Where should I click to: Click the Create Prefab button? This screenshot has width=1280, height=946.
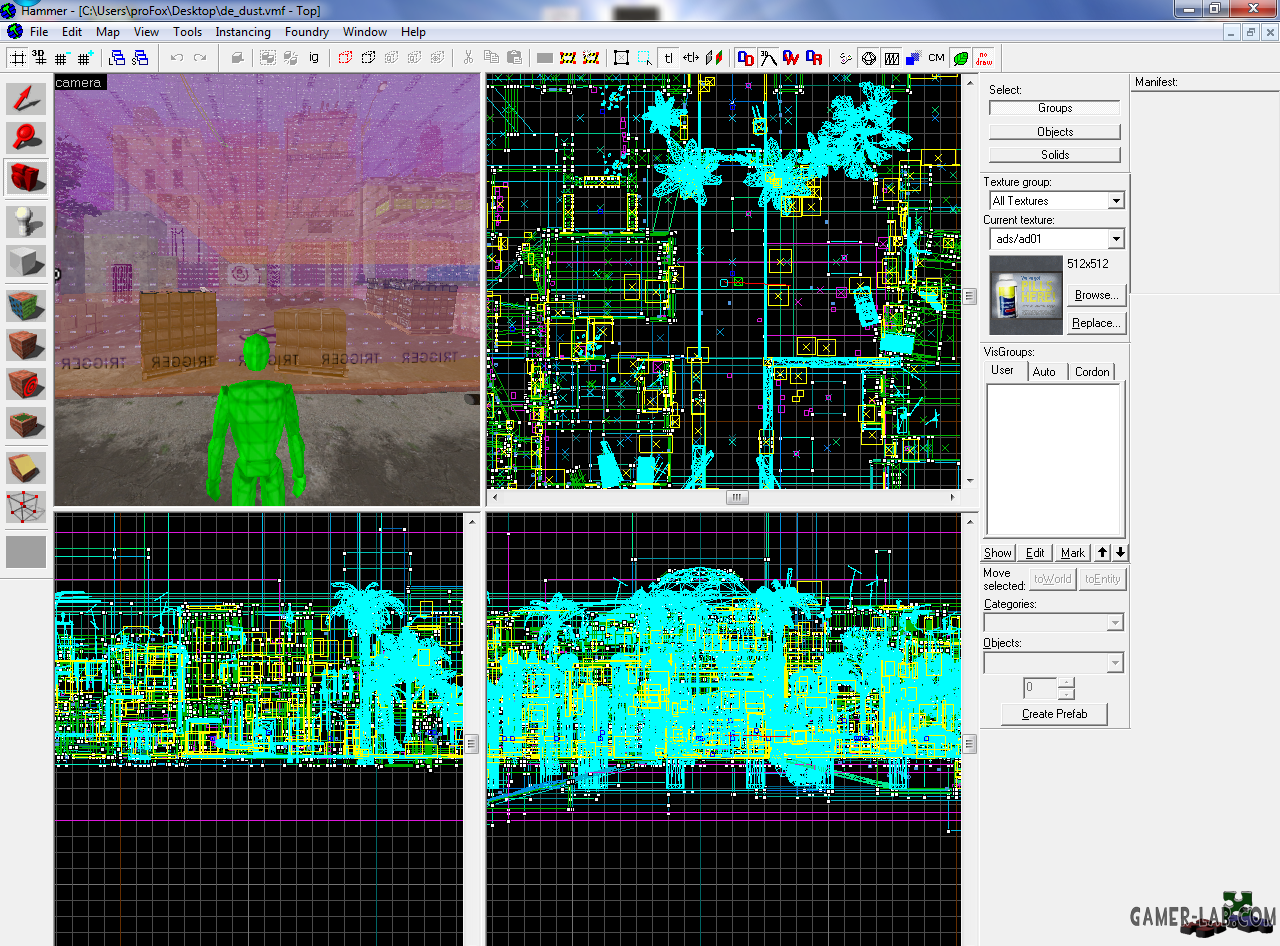[x=1055, y=714]
